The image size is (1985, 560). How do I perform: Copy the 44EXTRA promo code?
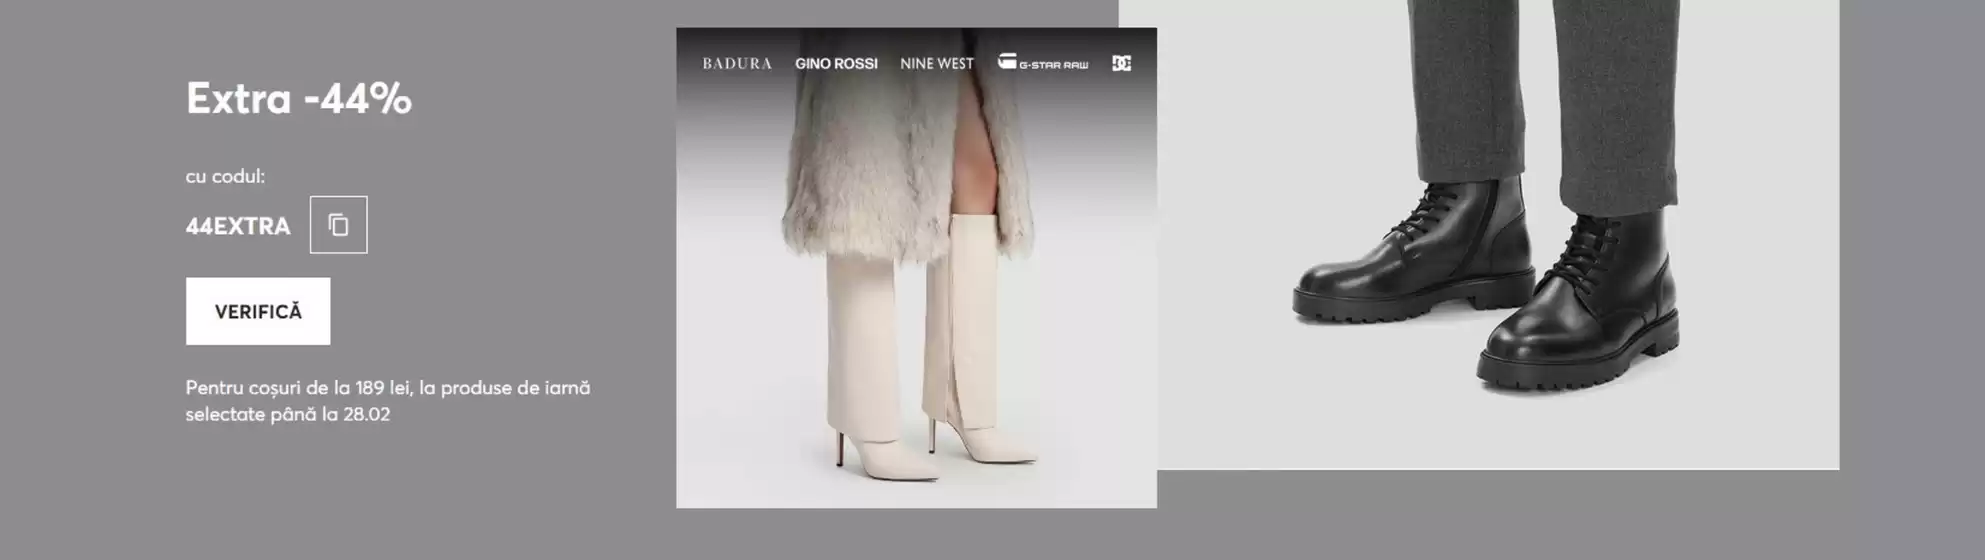tap(338, 225)
